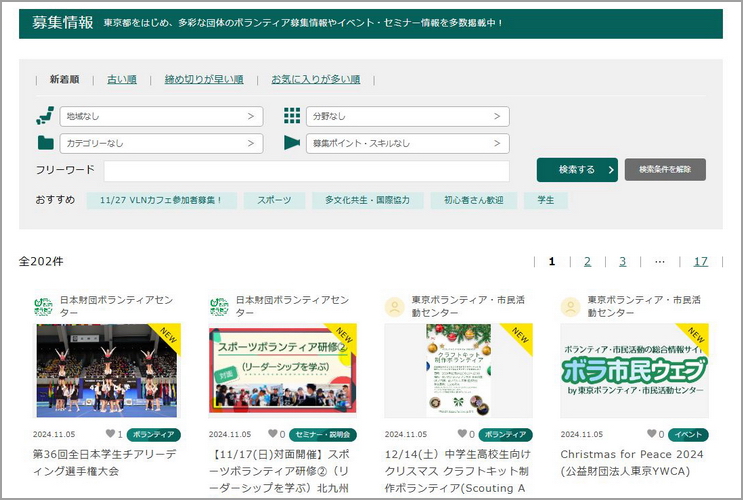Expand the 募集ポイント・スキルなし dropdown
The height and width of the screenshot is (500, 743).
pos(407,143)
